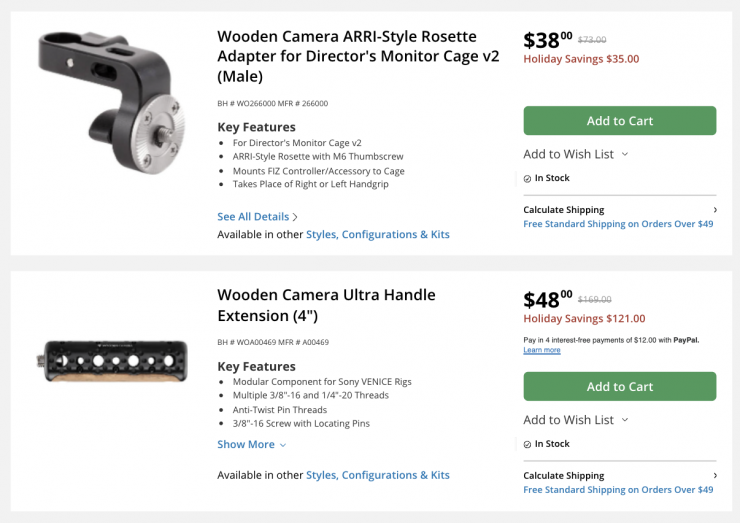
Task: Expand Show More key features
Action: pyautogui.click(x=251, y=445)
